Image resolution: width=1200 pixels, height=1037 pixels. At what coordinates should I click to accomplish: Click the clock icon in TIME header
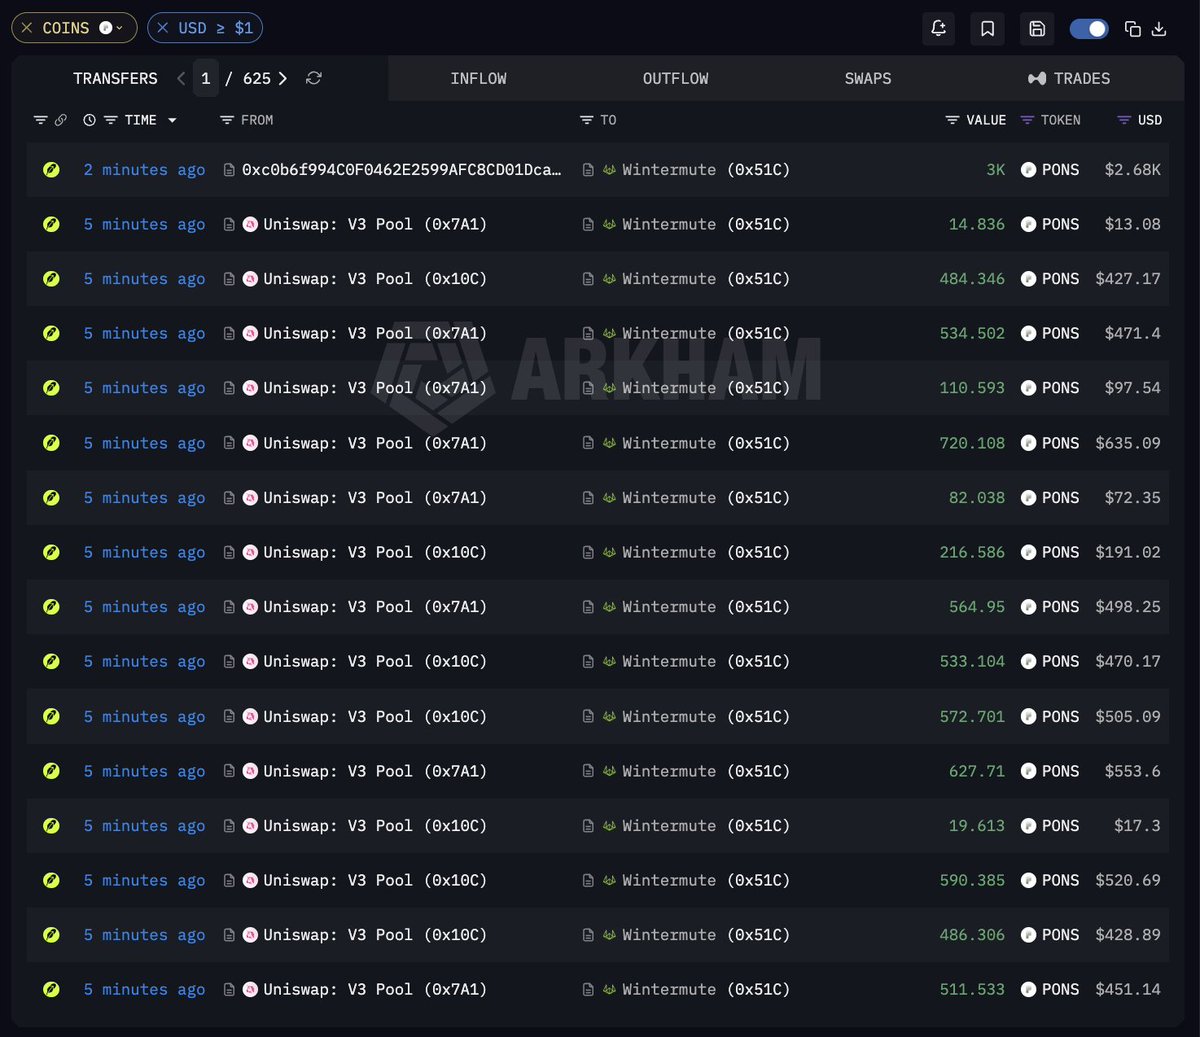click(x=89, y=120)
